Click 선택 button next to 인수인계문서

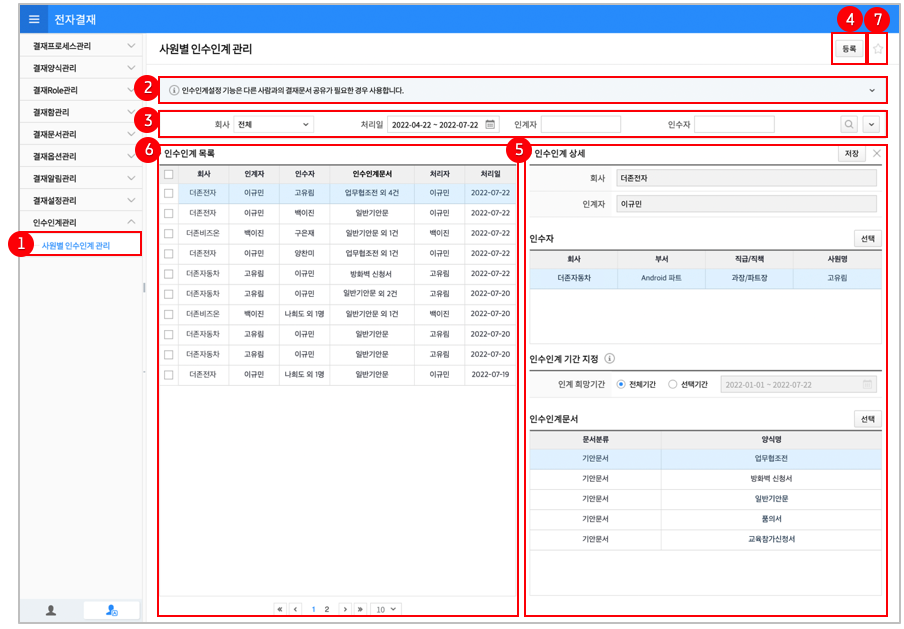tap(867, 419)
